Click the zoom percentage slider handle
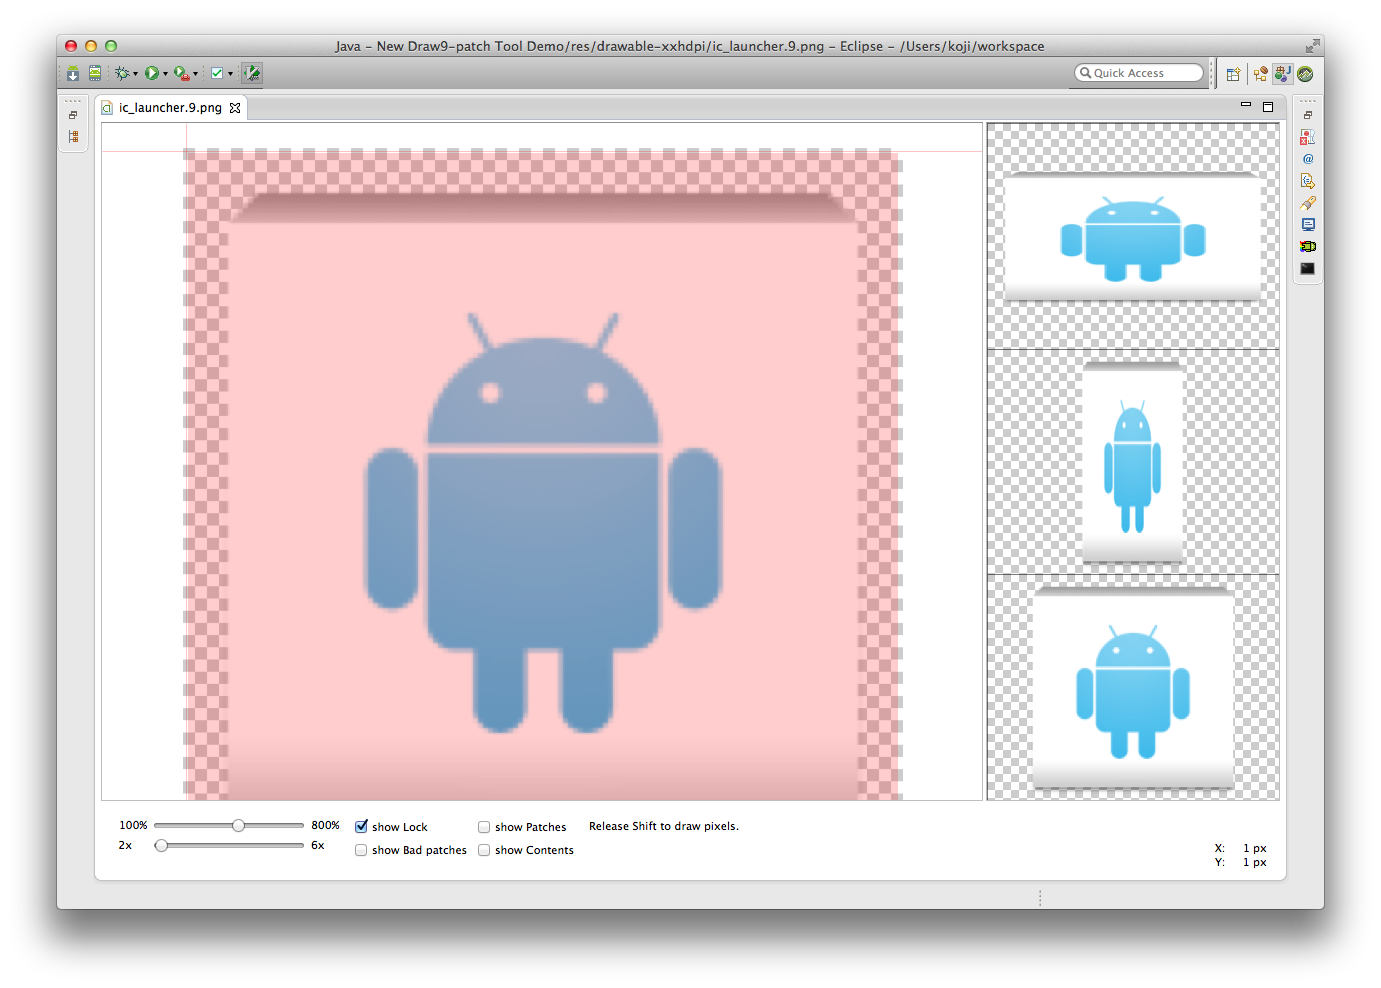The width and height of the screenshot is (1381, 988). [x=238, y=825]
